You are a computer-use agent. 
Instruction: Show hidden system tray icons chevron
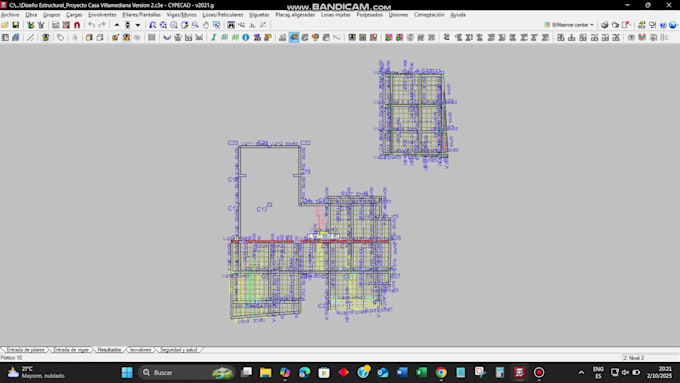tap(581, 373)
